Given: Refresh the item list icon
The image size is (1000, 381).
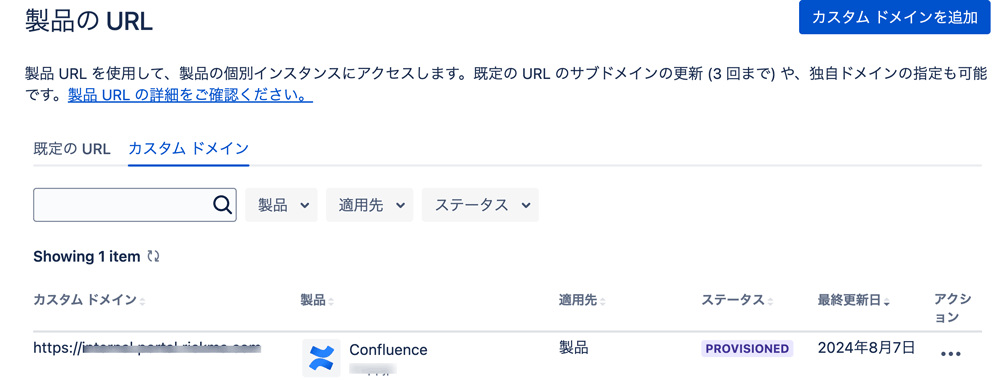Looking at the screenshot, I should pyautogui.click(x=153, y=257).
